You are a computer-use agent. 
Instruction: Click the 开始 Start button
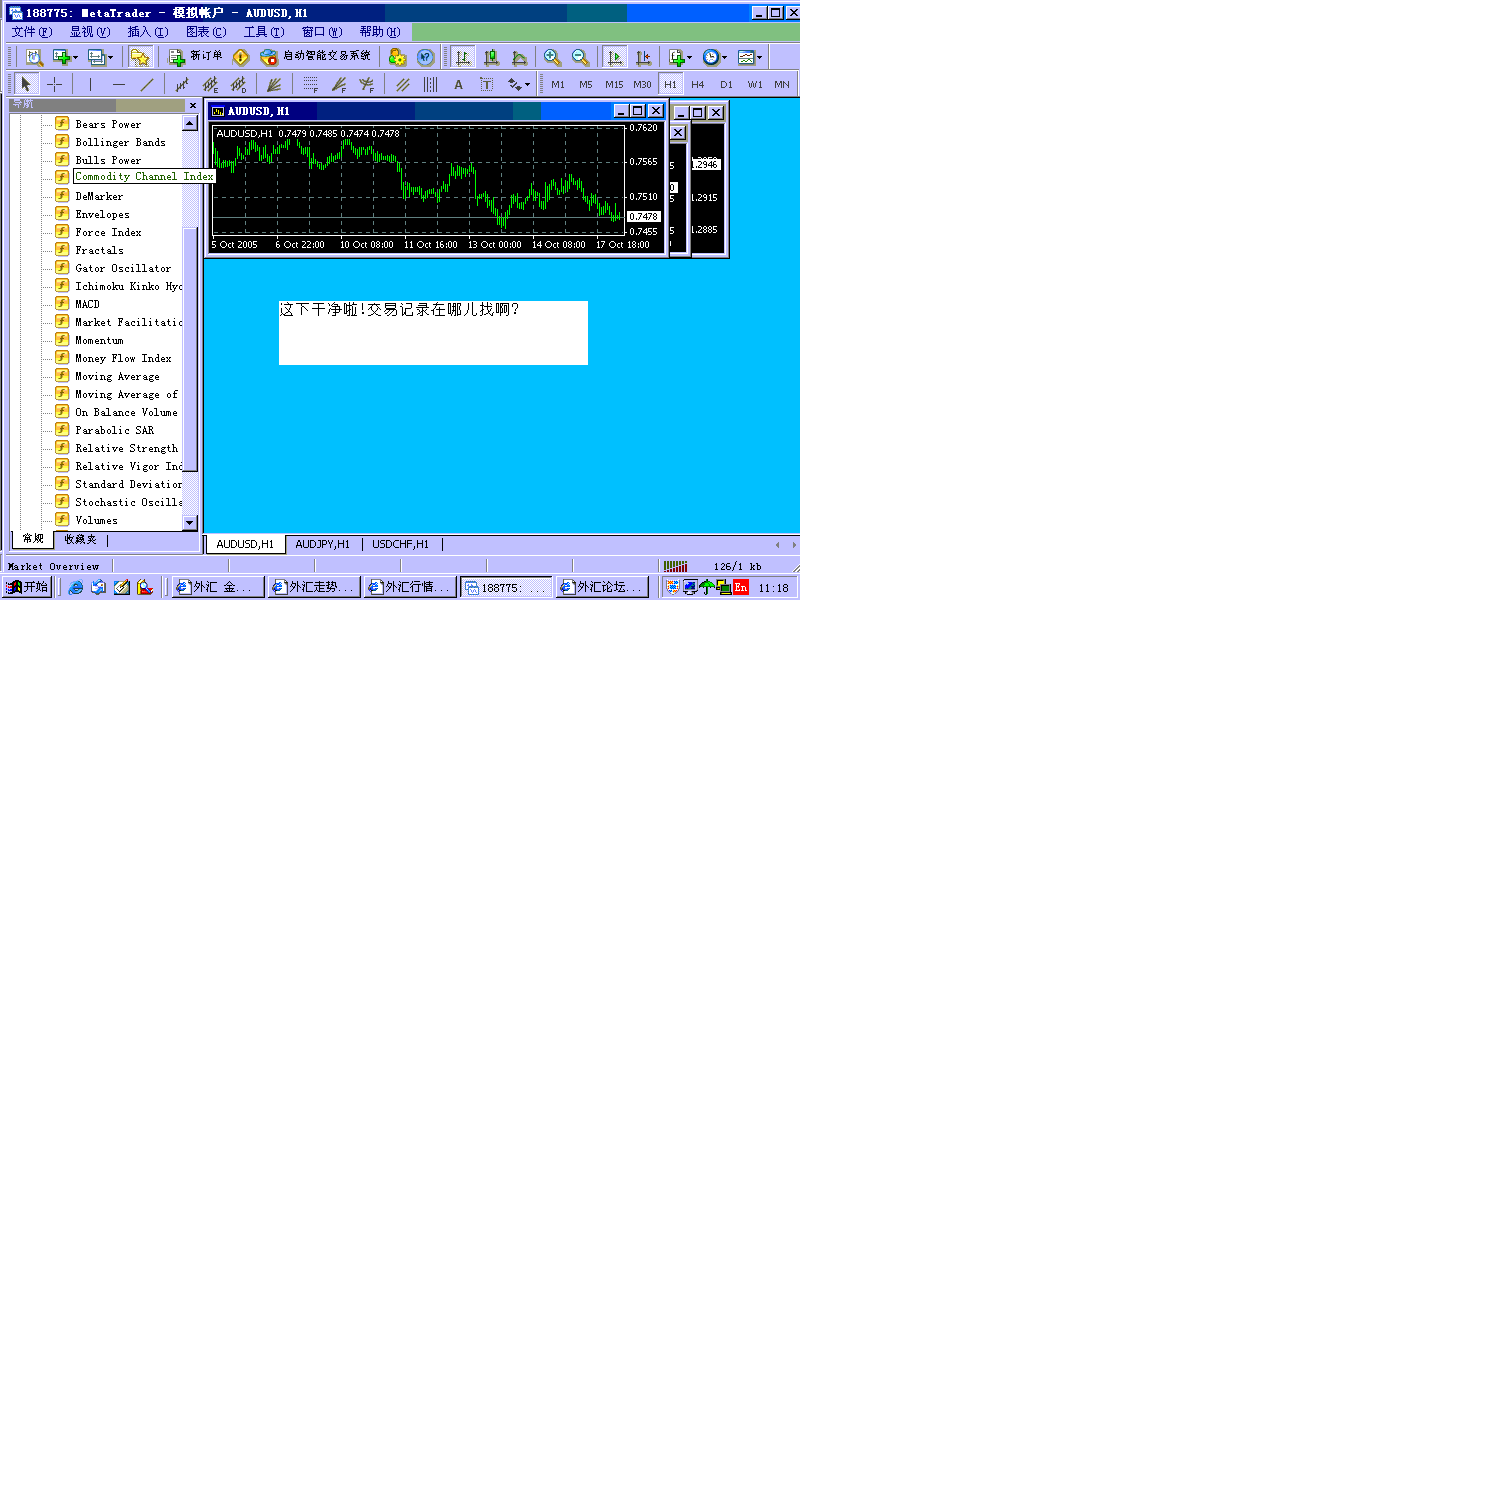point(27,587)
